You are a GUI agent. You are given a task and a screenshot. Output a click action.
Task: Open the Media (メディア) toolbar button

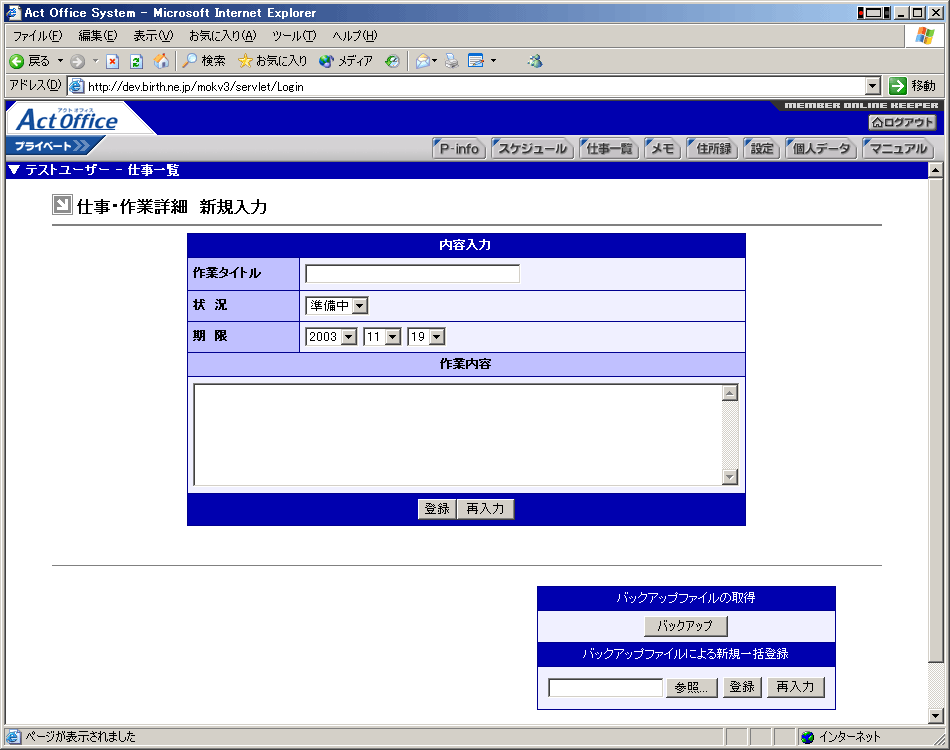click(346, 61)
